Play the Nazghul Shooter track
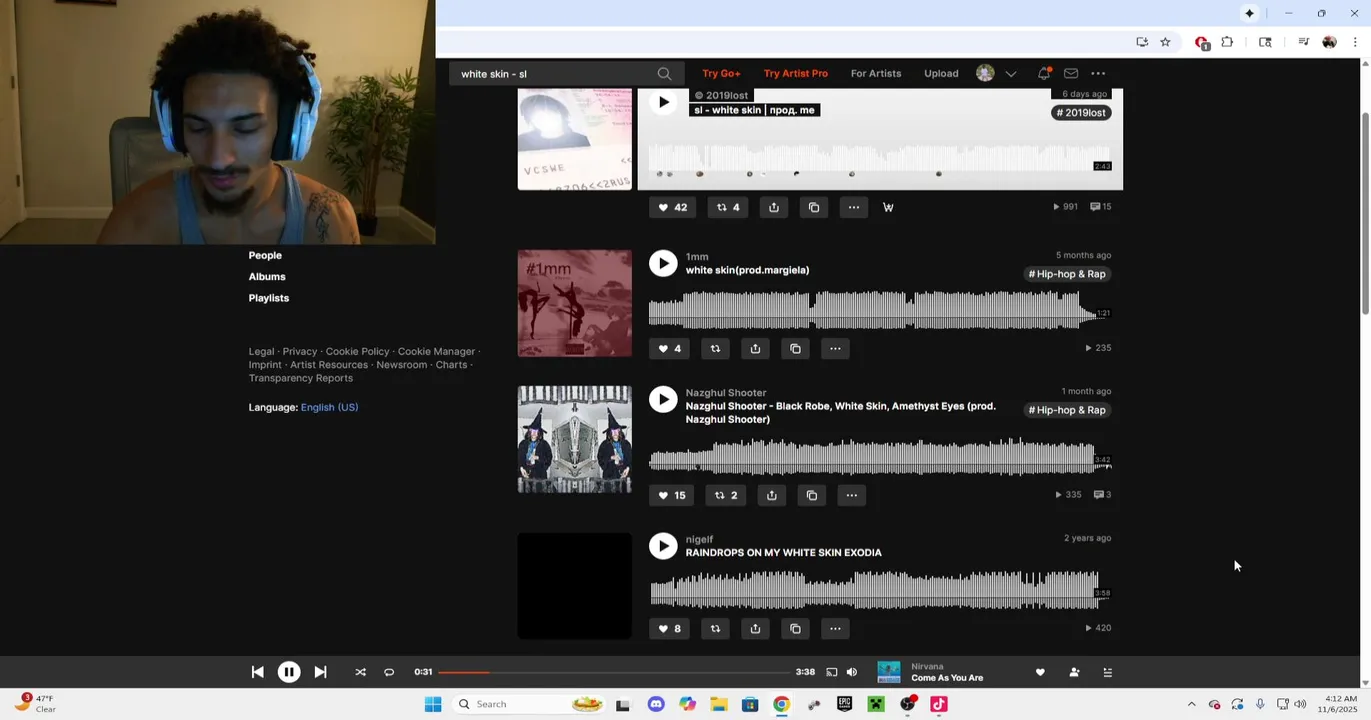Image resolution: width=1371 pixels, height=720 pixels. (x=663, y=399)
